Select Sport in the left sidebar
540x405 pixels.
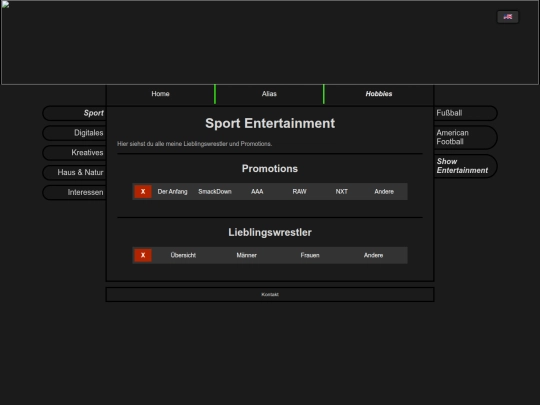pyautogui.click(x=74, y=113)
